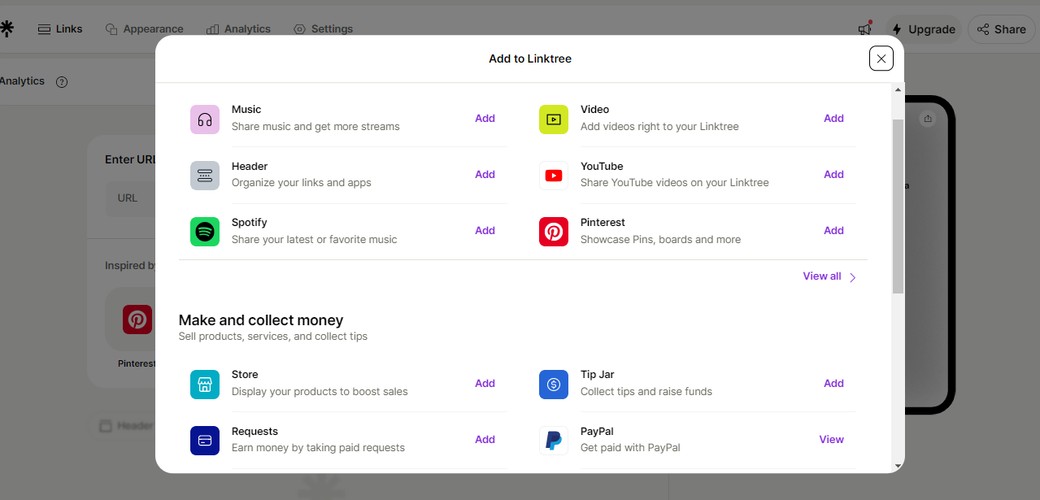Open the Appearance tab
The image size is (1040, 500).
145,29
